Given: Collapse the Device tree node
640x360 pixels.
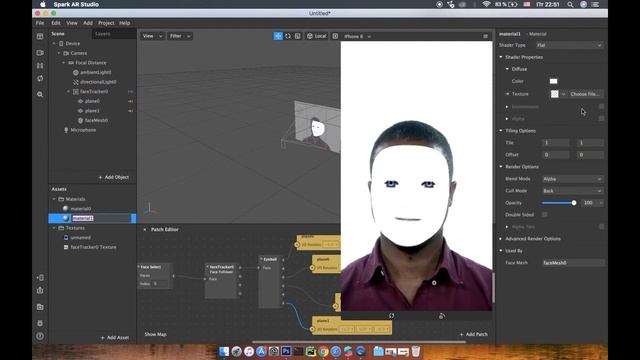Looking at the screenshot, I should (x=54, y=43).
